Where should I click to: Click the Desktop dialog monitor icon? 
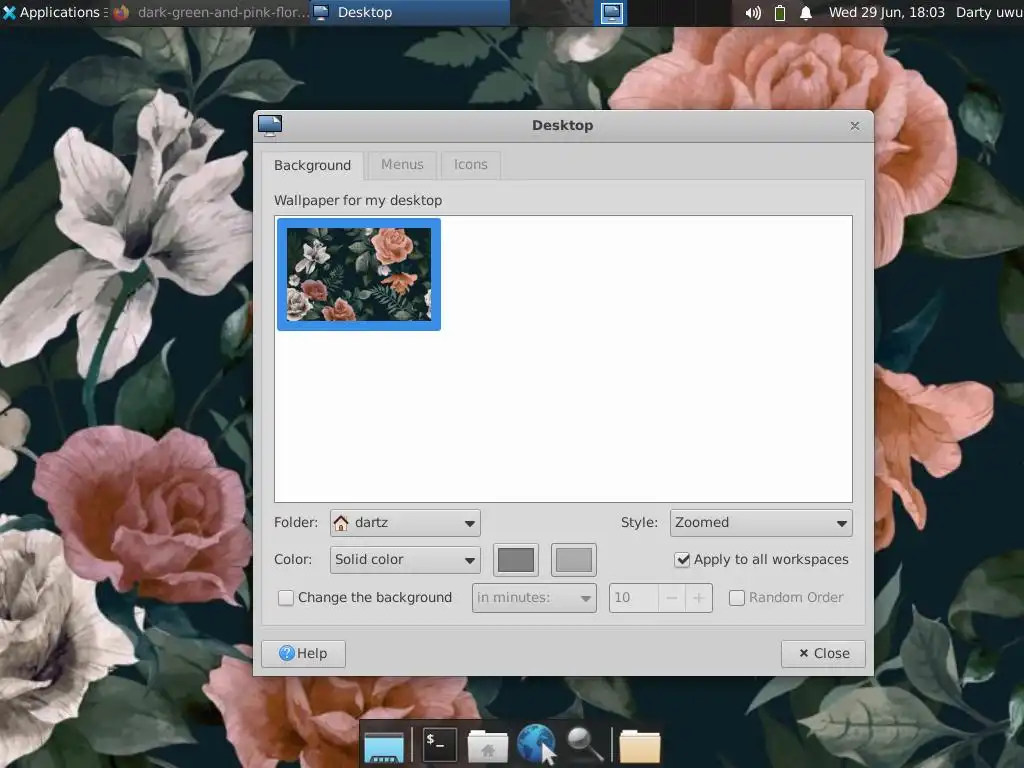pyautogui.click(x=270, y=125)
